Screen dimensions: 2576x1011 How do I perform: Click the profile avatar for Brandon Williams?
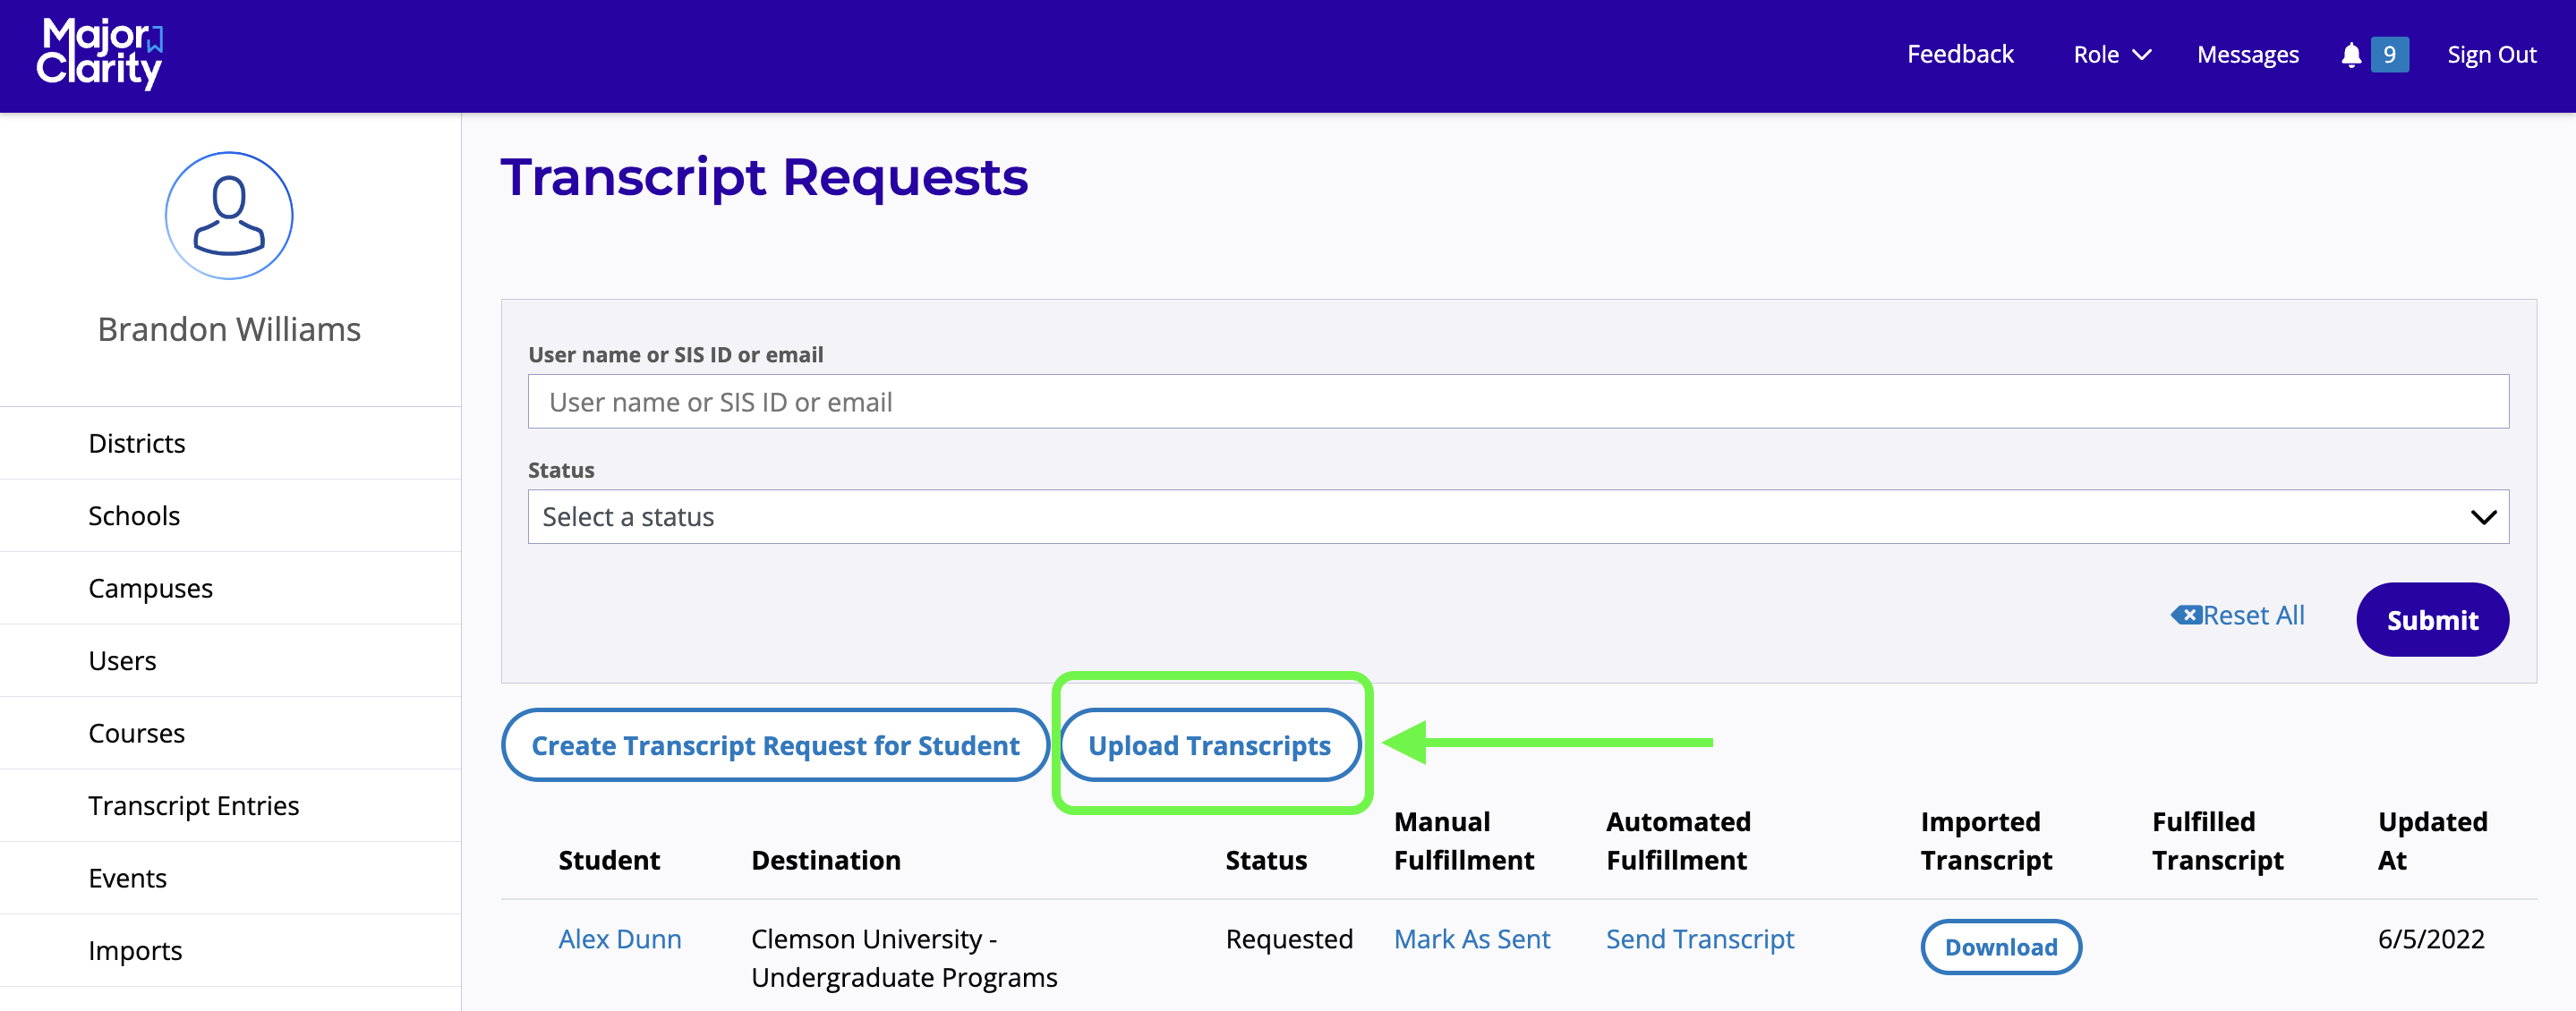coord(228,215)
